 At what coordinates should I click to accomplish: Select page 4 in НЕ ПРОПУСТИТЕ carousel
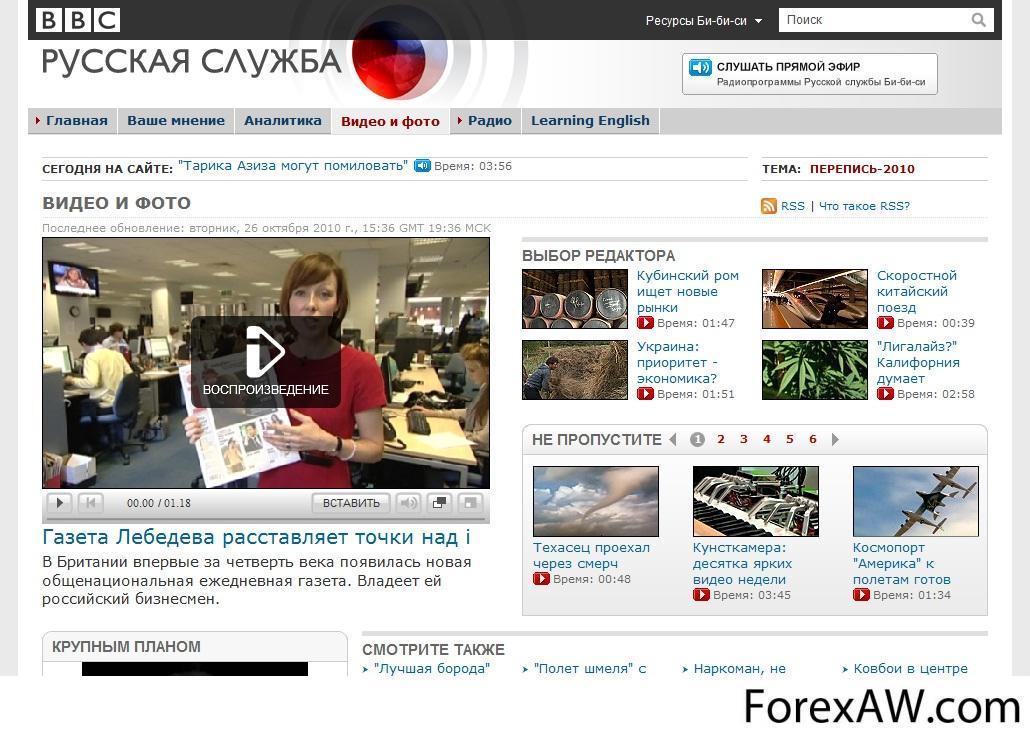767,439
